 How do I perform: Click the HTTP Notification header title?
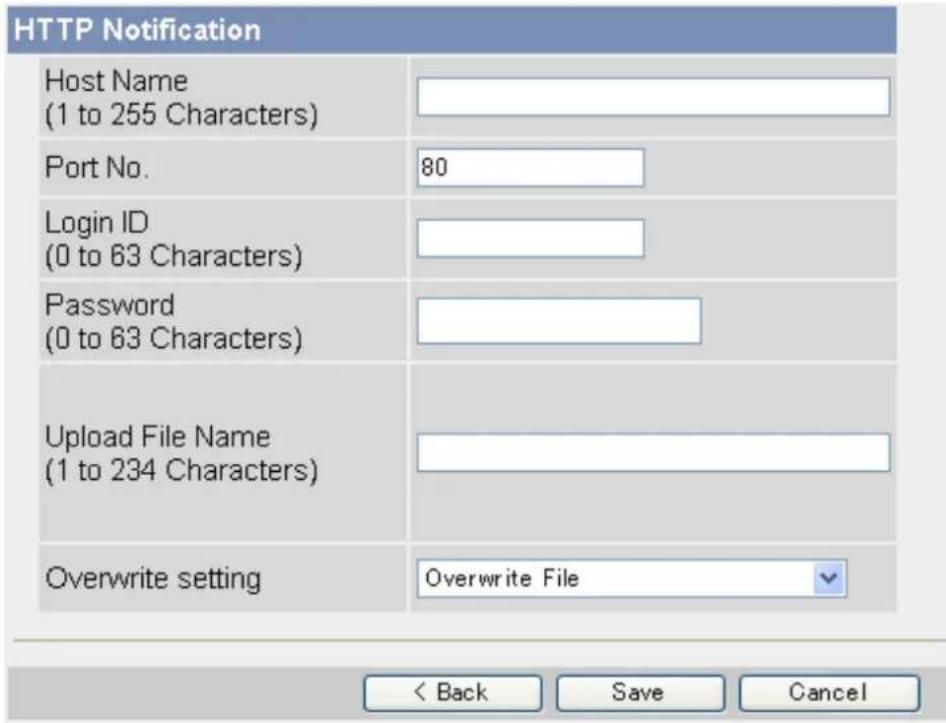pos(138,30)
